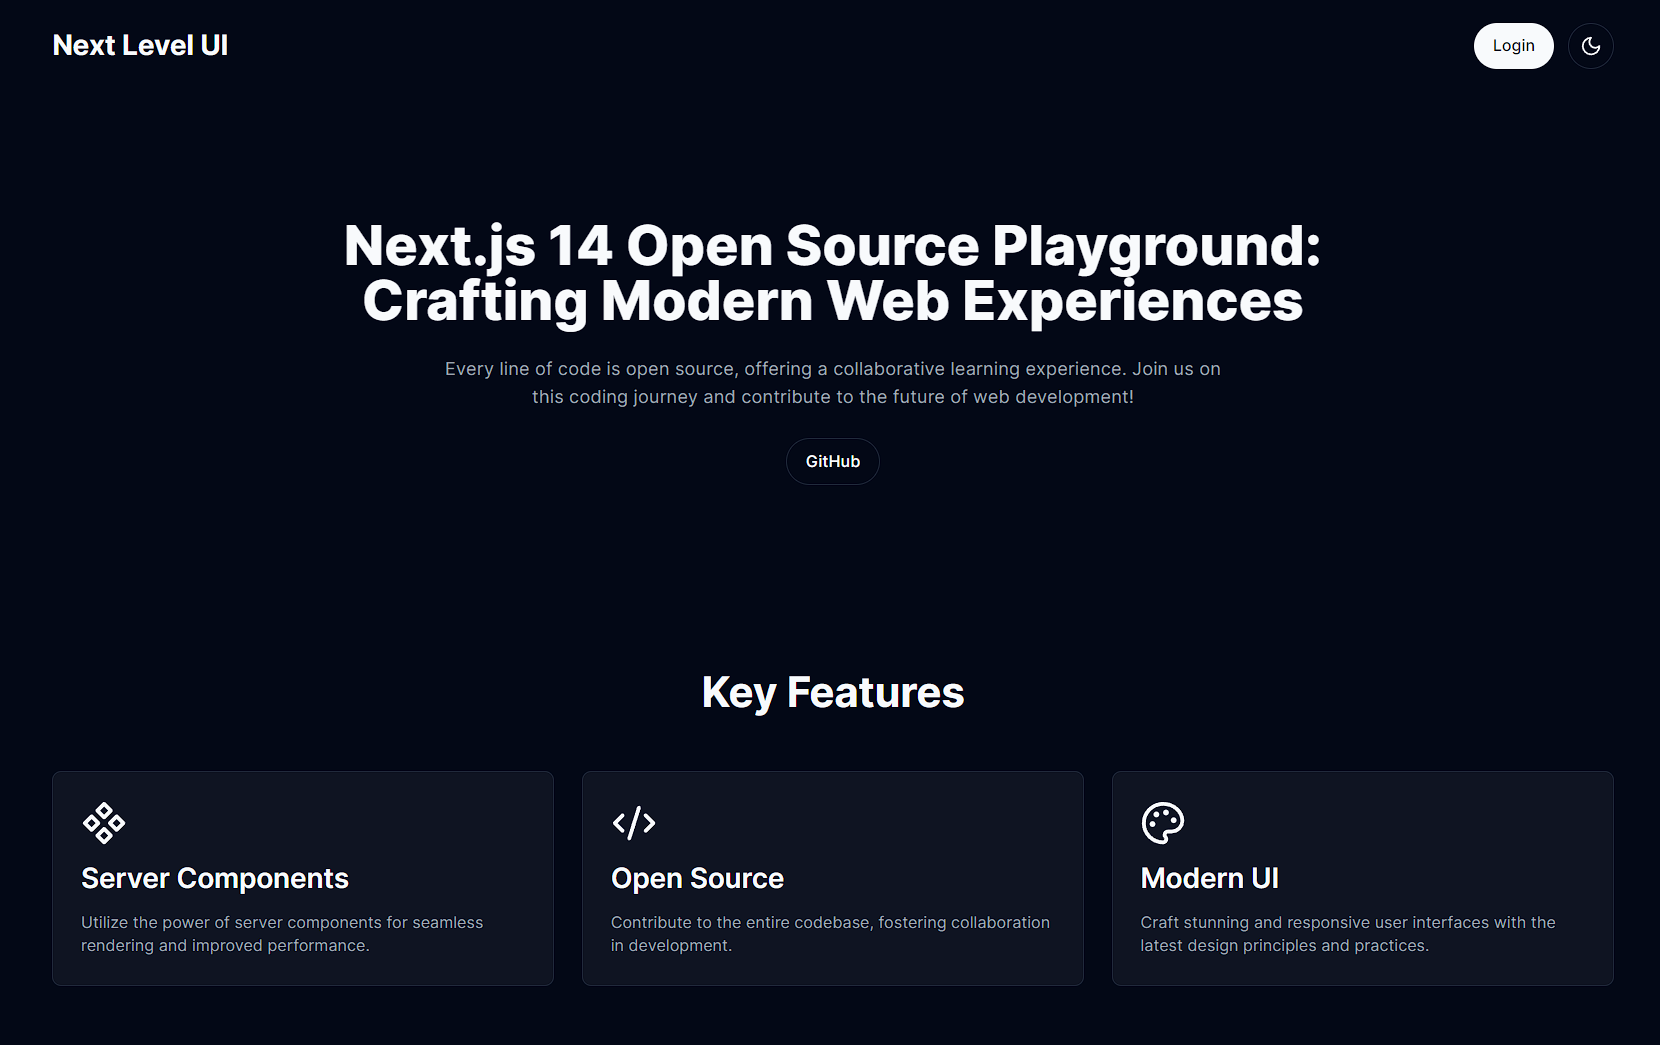Click the 'Crafting Modern Web Experiences' headline line
1660x1045 pixels.
click(x=832, y=301)
